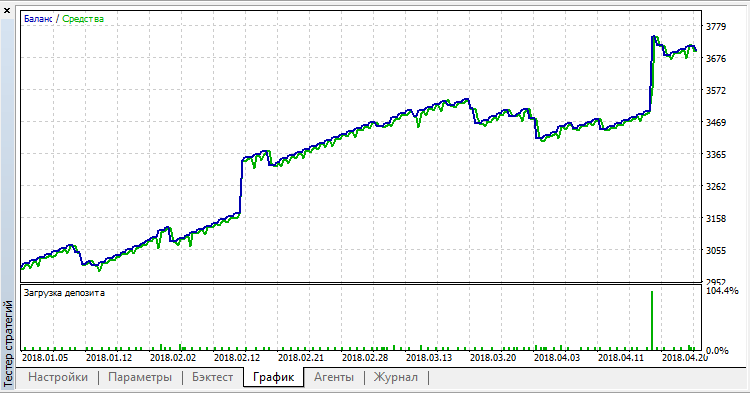Viewport: 750px width, 394px height.
Task: Click the Средства legend label
Action: (x=83, y=19)
